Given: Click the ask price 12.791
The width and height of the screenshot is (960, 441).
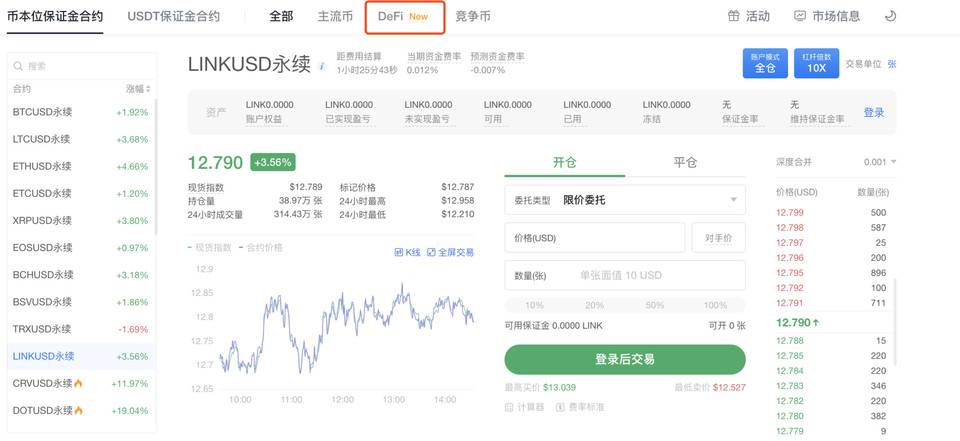Looking at the screenshot, I should click(x=790, y=303).
